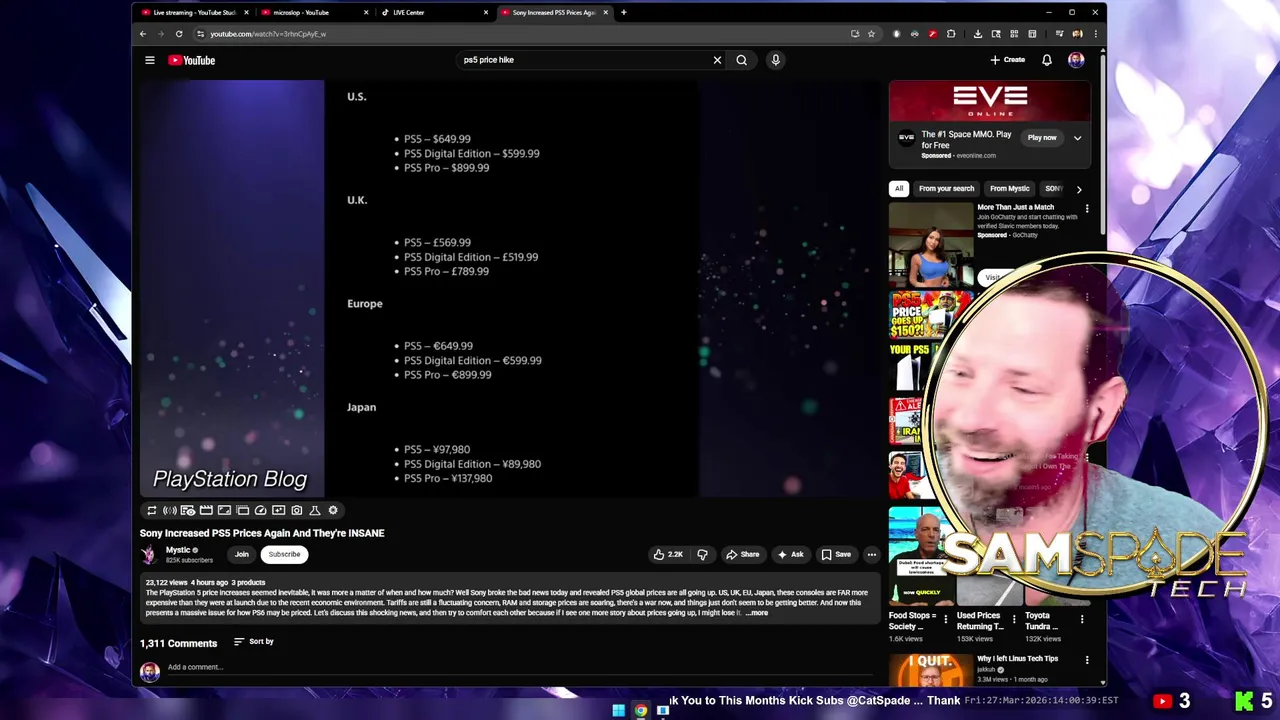1280x720 pixels.
Task: Open 'More Than Just a Match' ad thumbnail
Action: click(x=931, y=244)
